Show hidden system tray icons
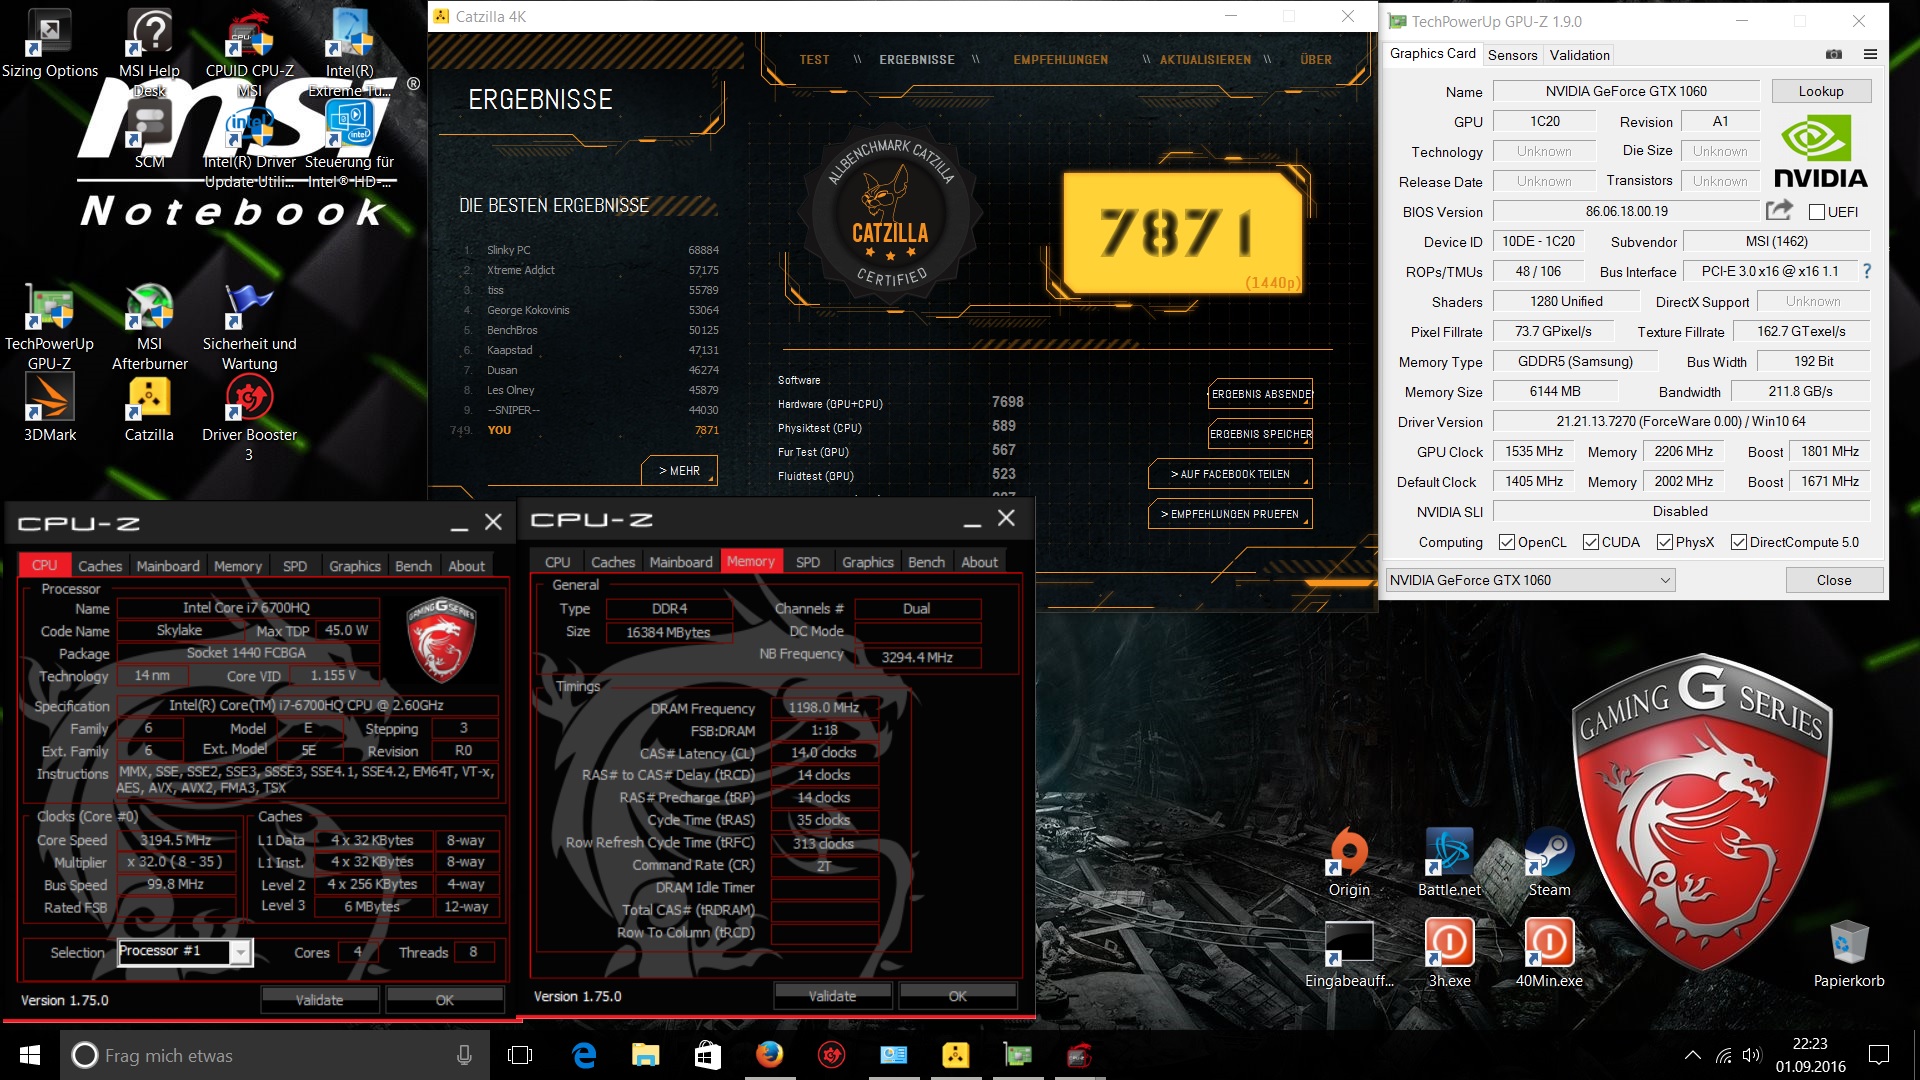 click(x=1692, y=1055)
